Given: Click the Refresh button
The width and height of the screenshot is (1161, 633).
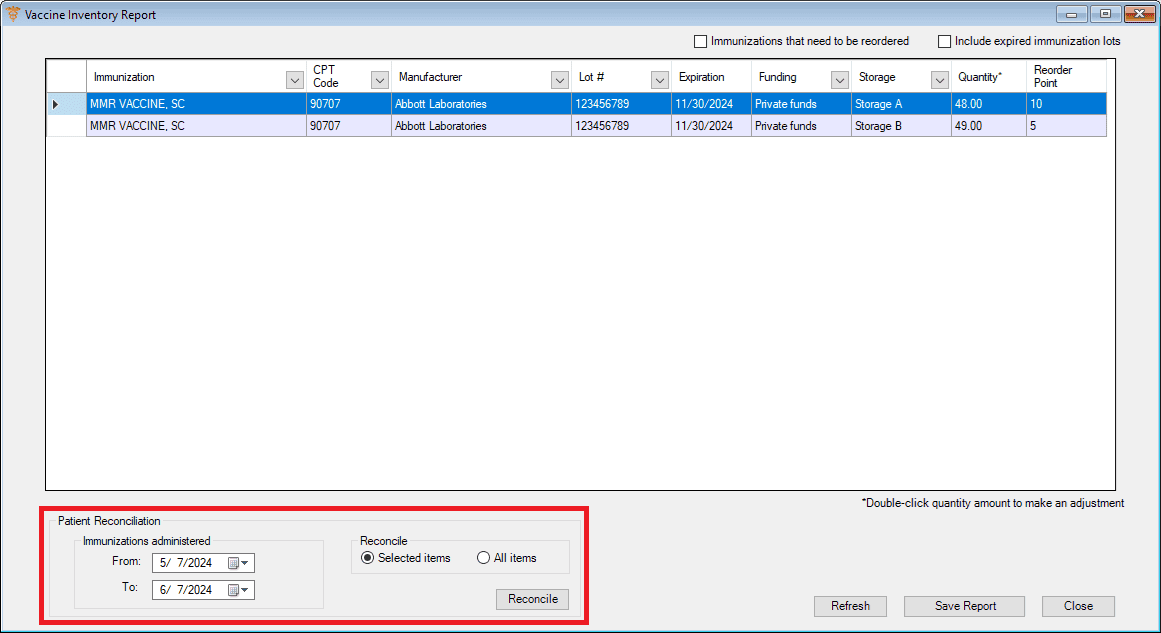Looking at the screenshot, I should point(850,606).
